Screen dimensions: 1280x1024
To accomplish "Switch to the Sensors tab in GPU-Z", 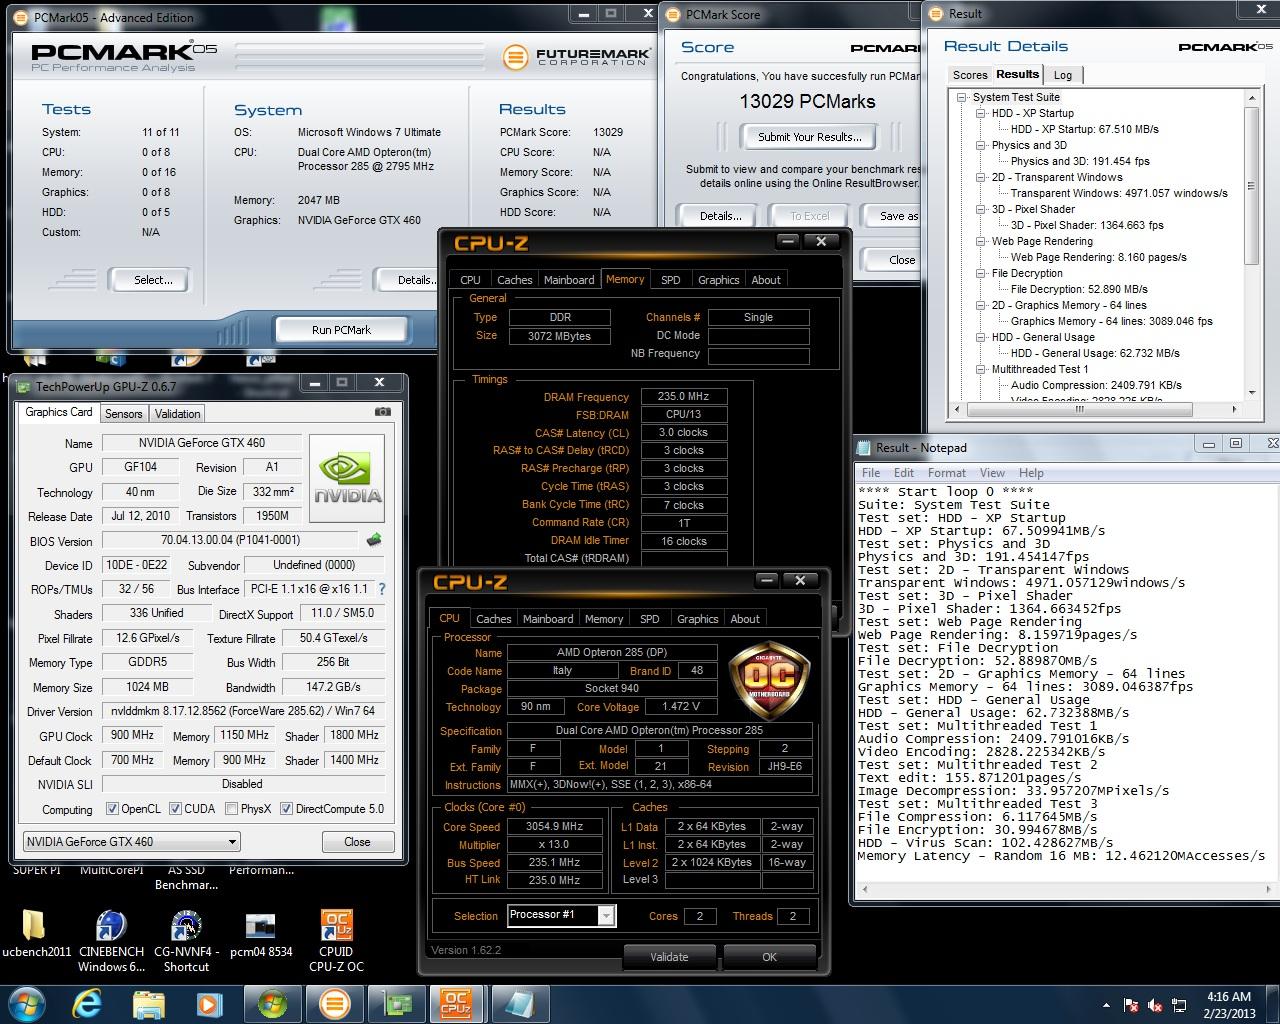I will [x=124, y=414].
